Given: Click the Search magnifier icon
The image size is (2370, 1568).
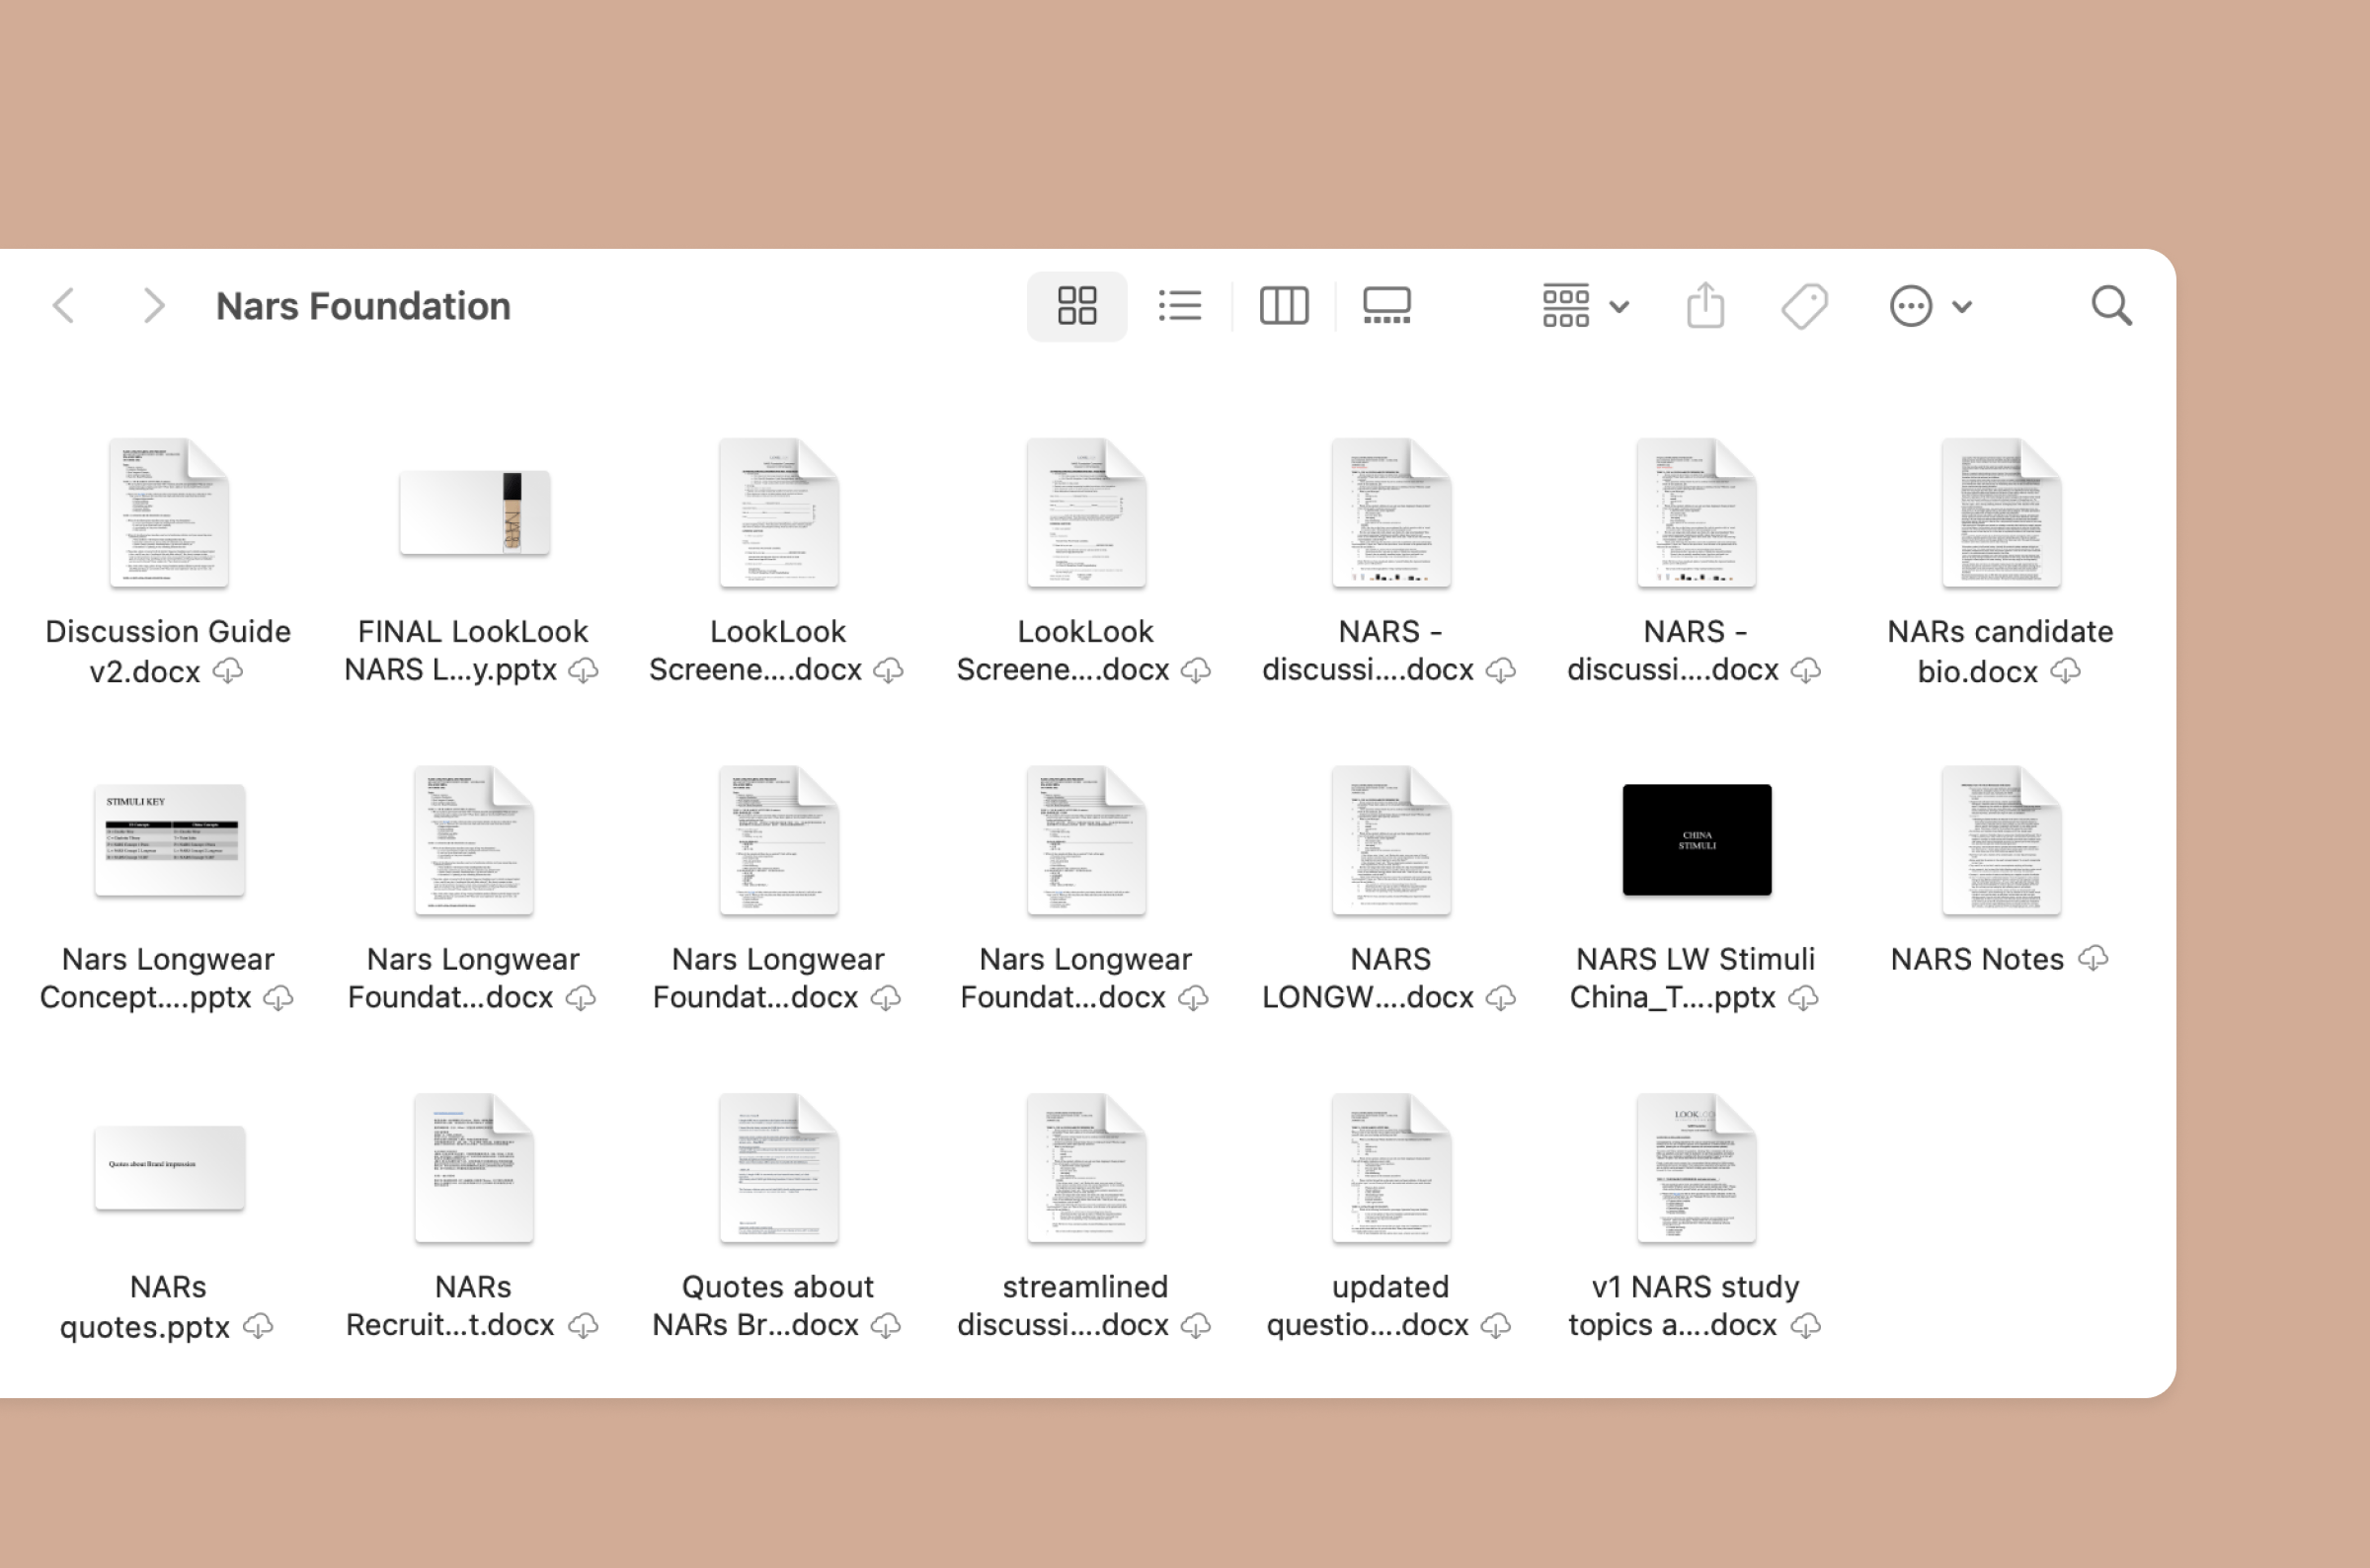Looking at the screenshot, I should 2111,306.
